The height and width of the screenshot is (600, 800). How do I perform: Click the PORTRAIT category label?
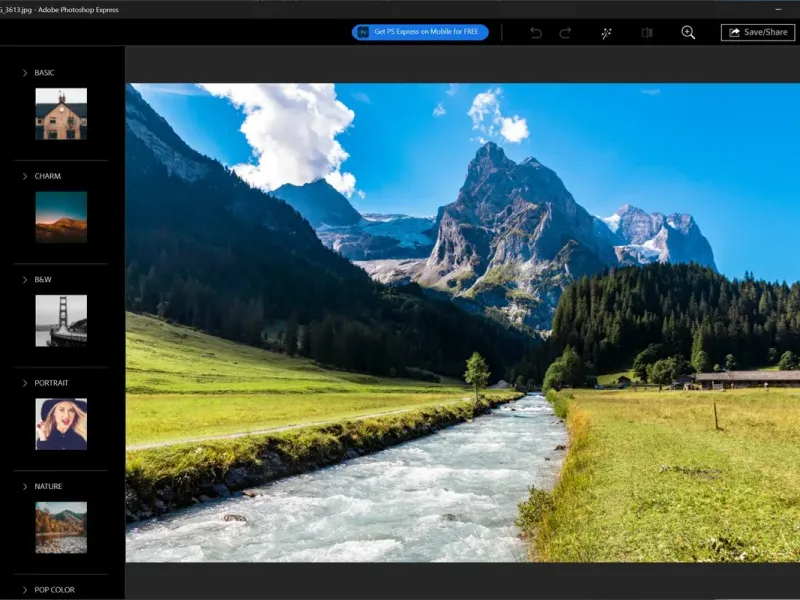52,383
